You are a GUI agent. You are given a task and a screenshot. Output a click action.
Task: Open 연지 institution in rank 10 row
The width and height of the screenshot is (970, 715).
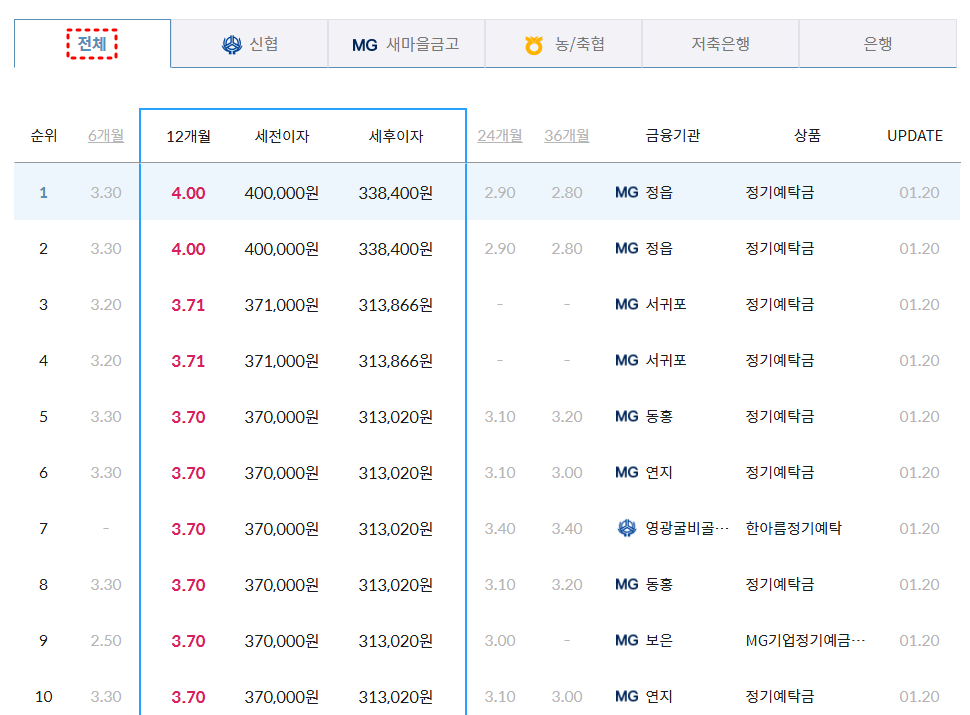click(659, 696)
